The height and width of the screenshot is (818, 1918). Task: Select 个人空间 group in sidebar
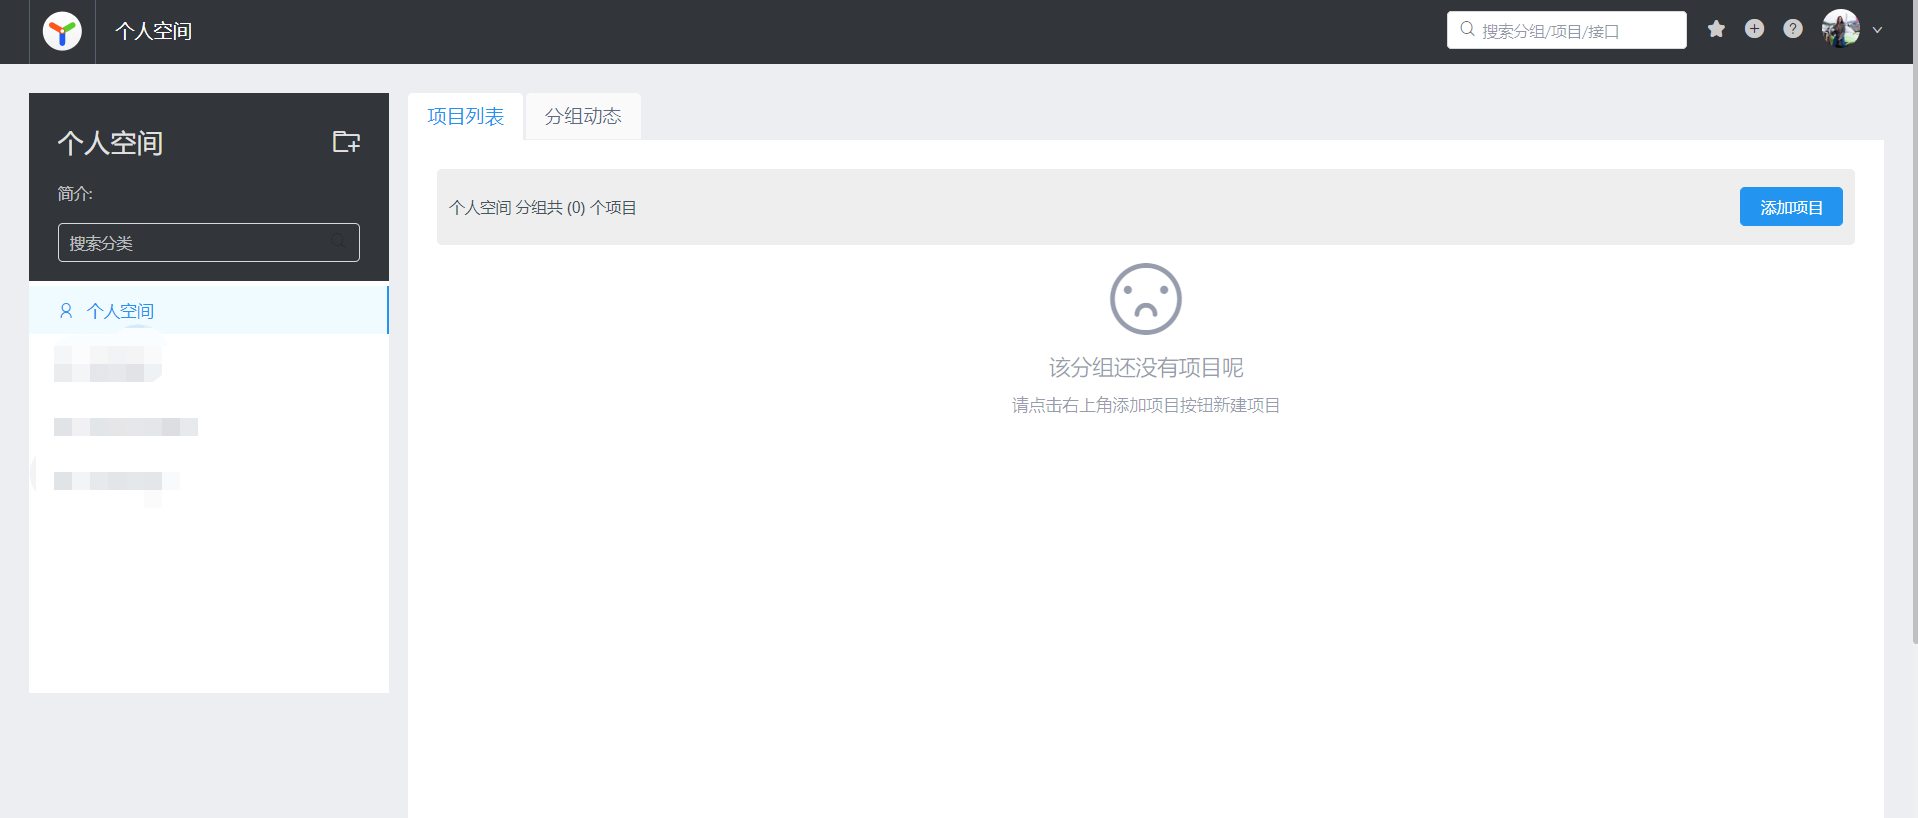209,310
